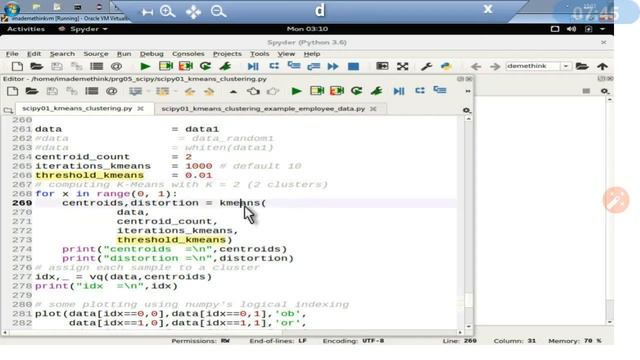Click Debug file icon in main toolbar
Screen dimensions: 640x360
click(253, 66)
